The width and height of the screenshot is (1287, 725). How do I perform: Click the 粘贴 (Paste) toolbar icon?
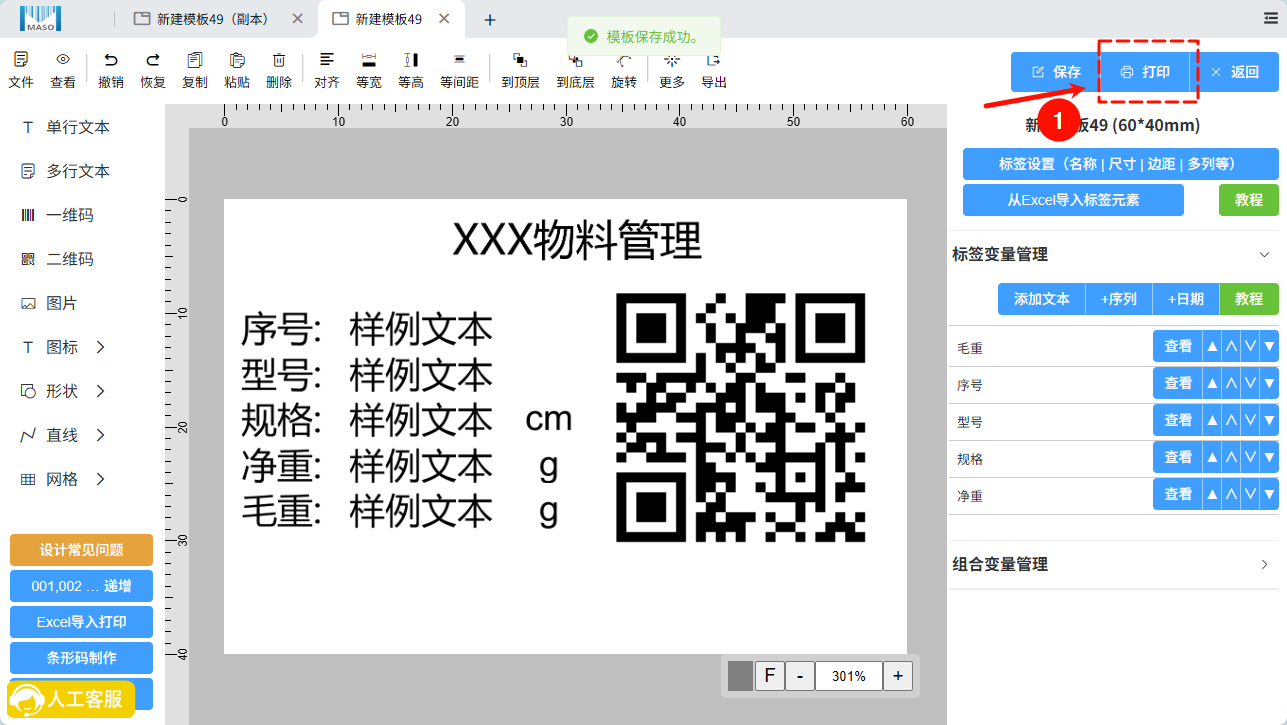(x=237, y=70)
